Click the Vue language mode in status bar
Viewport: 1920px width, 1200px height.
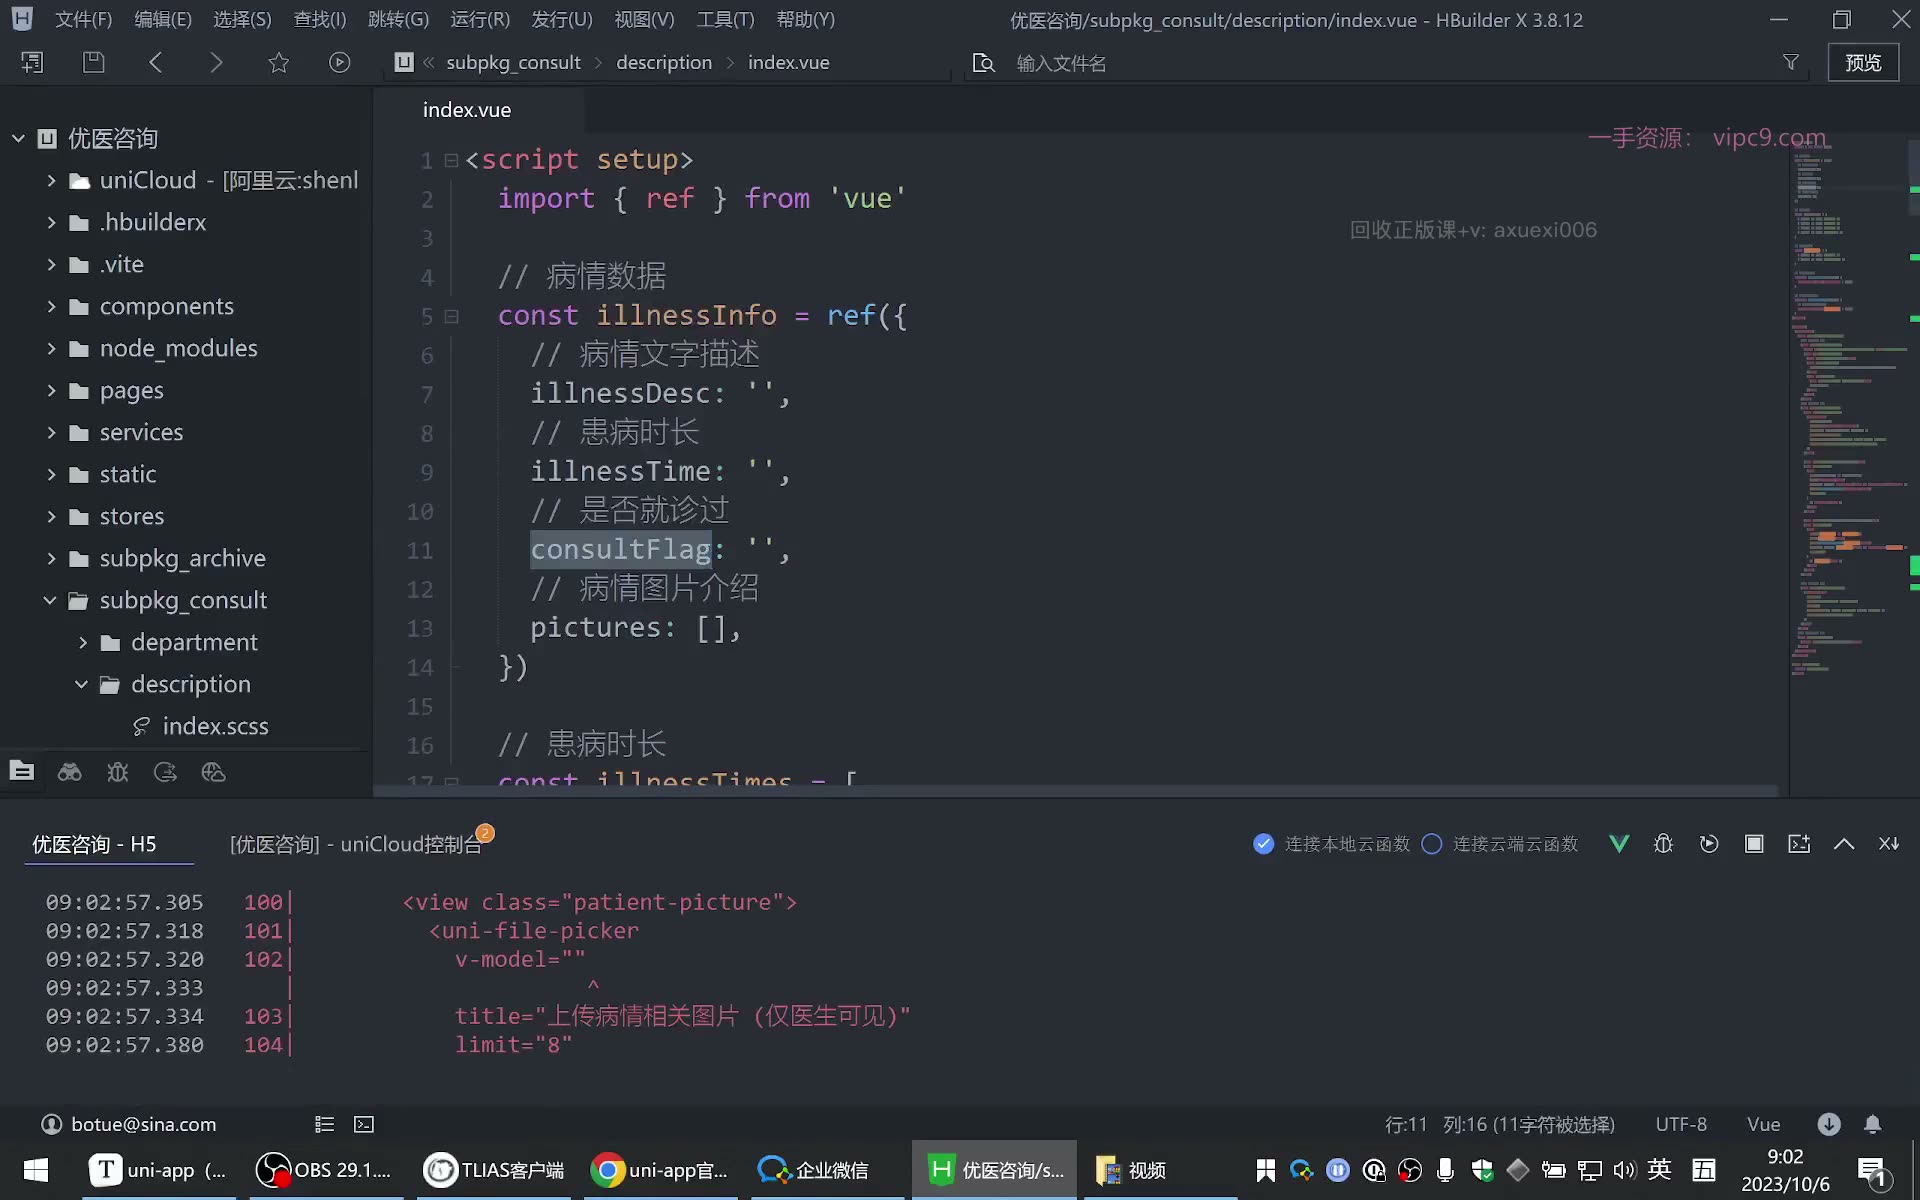coord(1763,1124)
